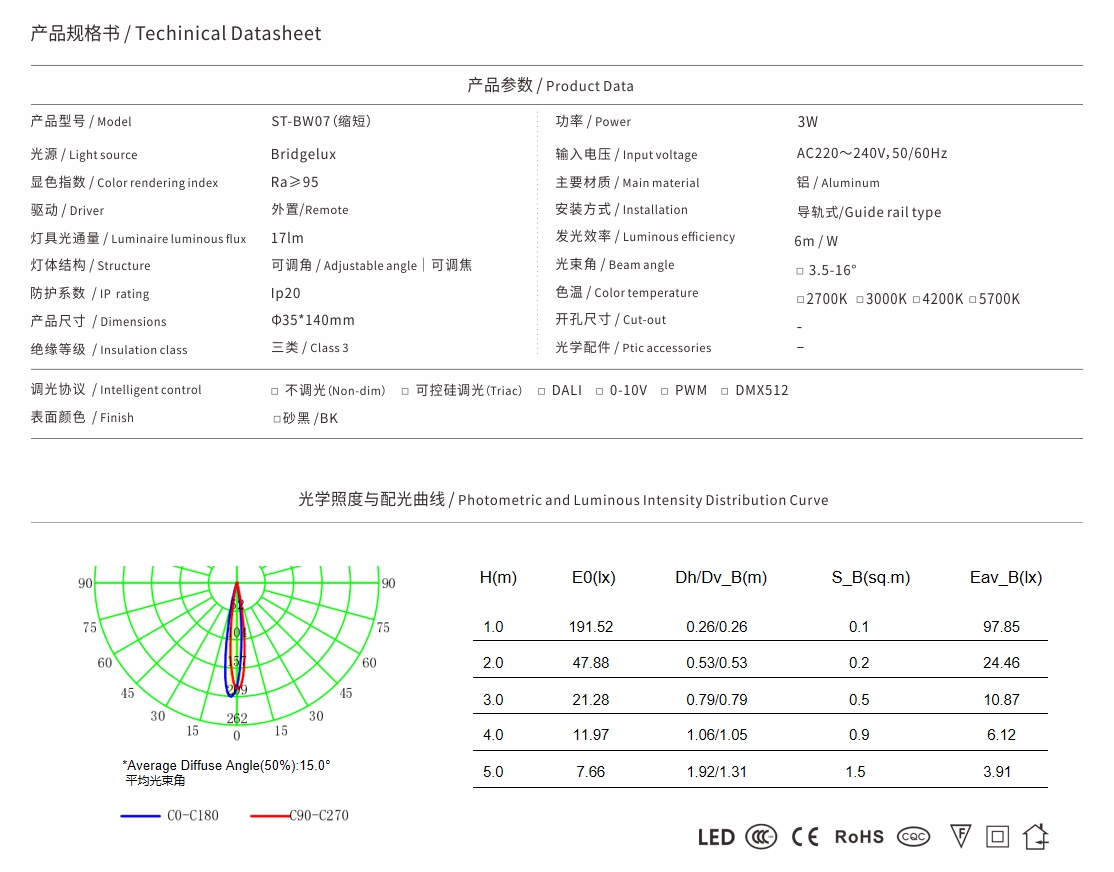Click the Dh/Dv_B(m) column header
This screenshot has width=1114, height=872.
721,578
